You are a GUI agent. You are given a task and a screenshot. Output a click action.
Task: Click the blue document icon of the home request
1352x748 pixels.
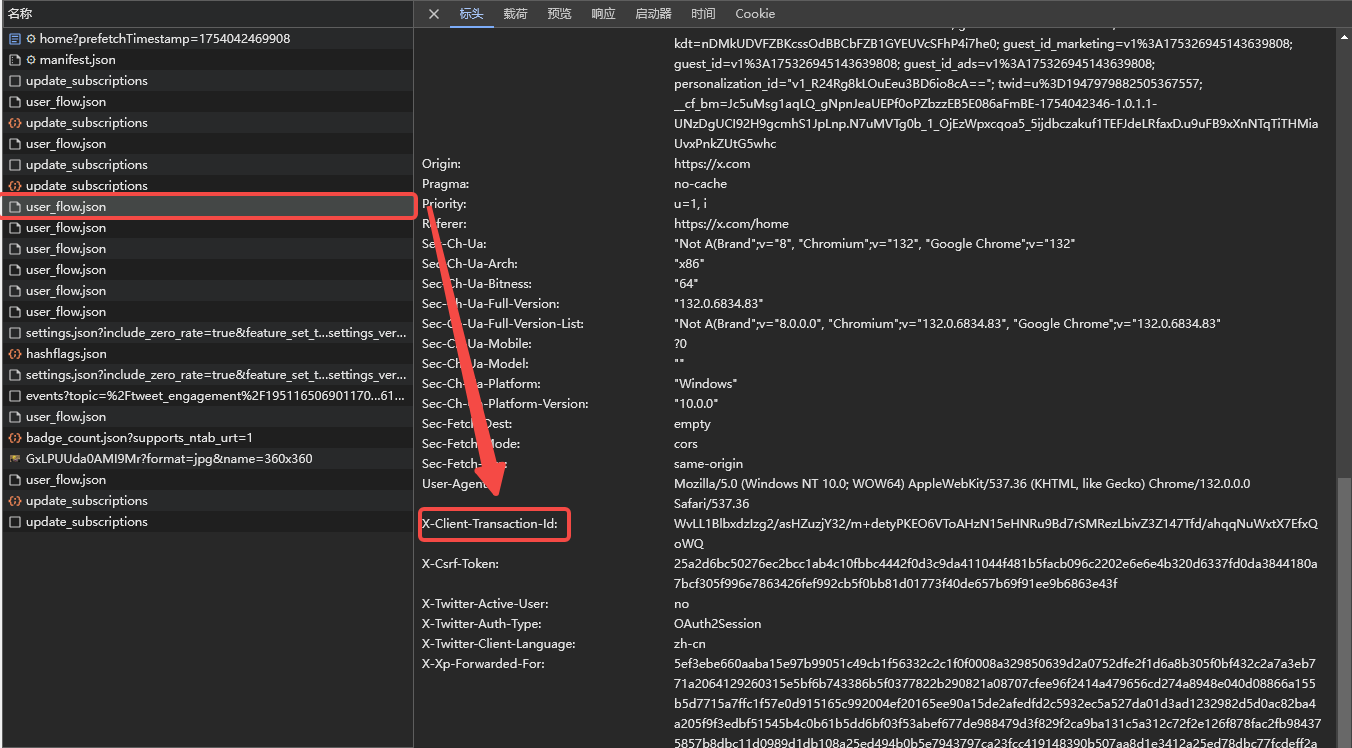[x=15, y=38]
